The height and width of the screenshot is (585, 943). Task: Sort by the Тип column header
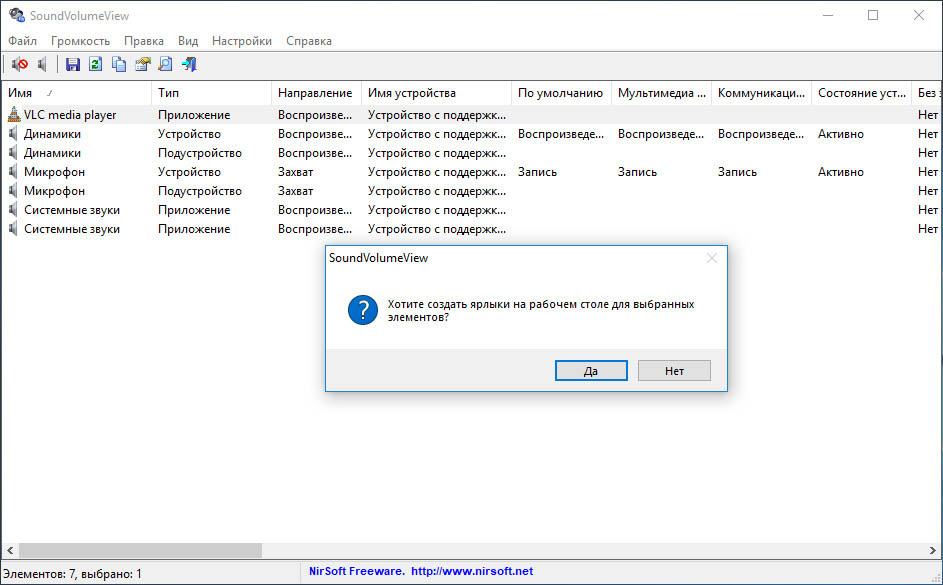(212, 93)
